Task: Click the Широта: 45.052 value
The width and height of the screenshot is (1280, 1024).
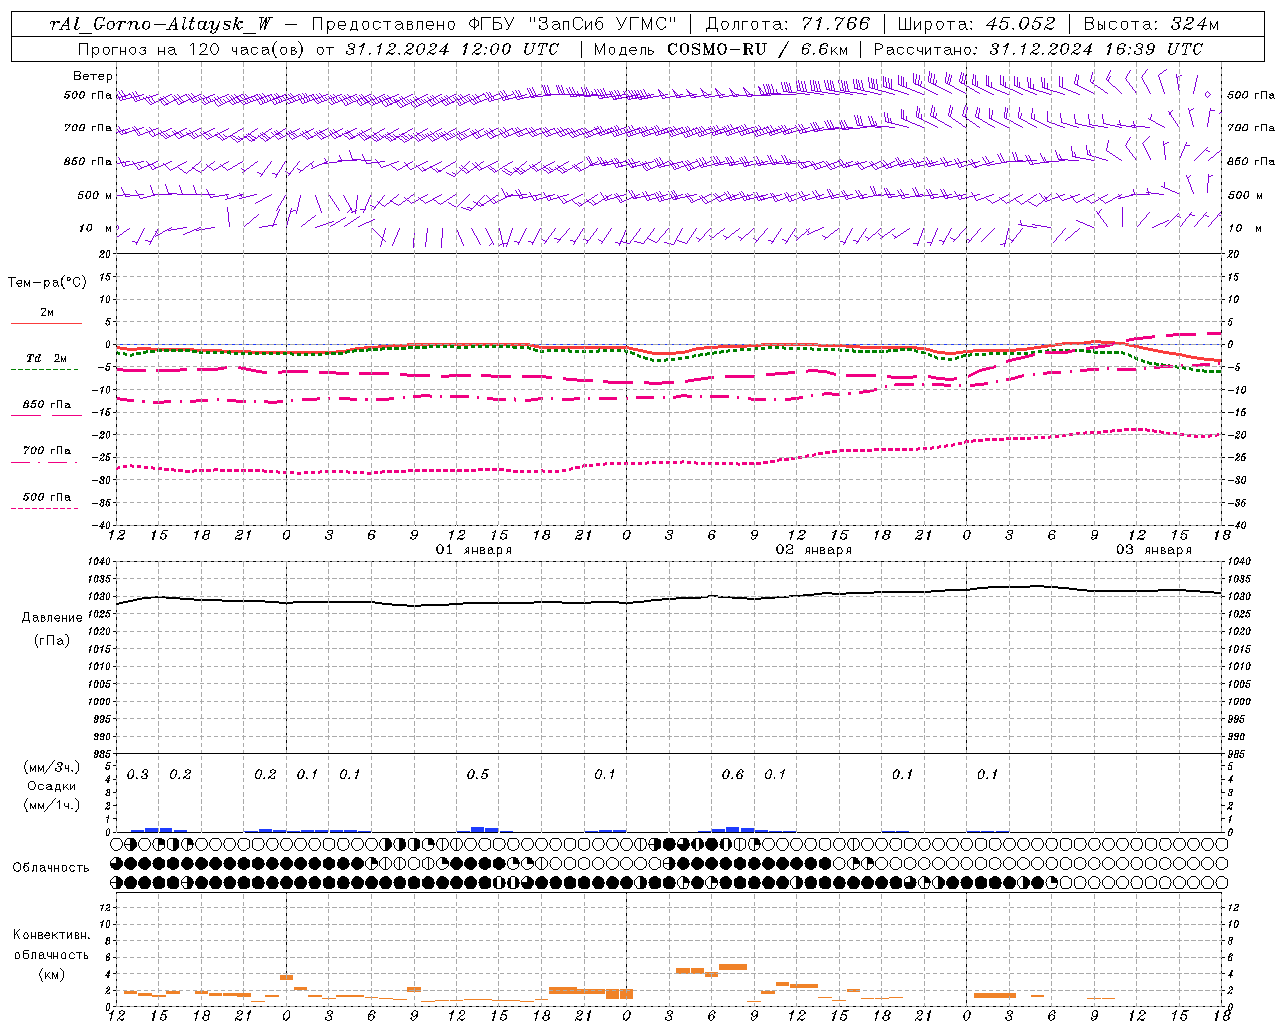Action: click(x=977, y=25)
